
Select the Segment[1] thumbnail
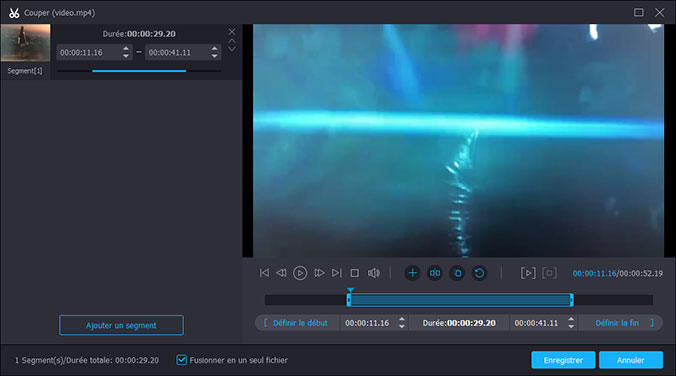25,43
